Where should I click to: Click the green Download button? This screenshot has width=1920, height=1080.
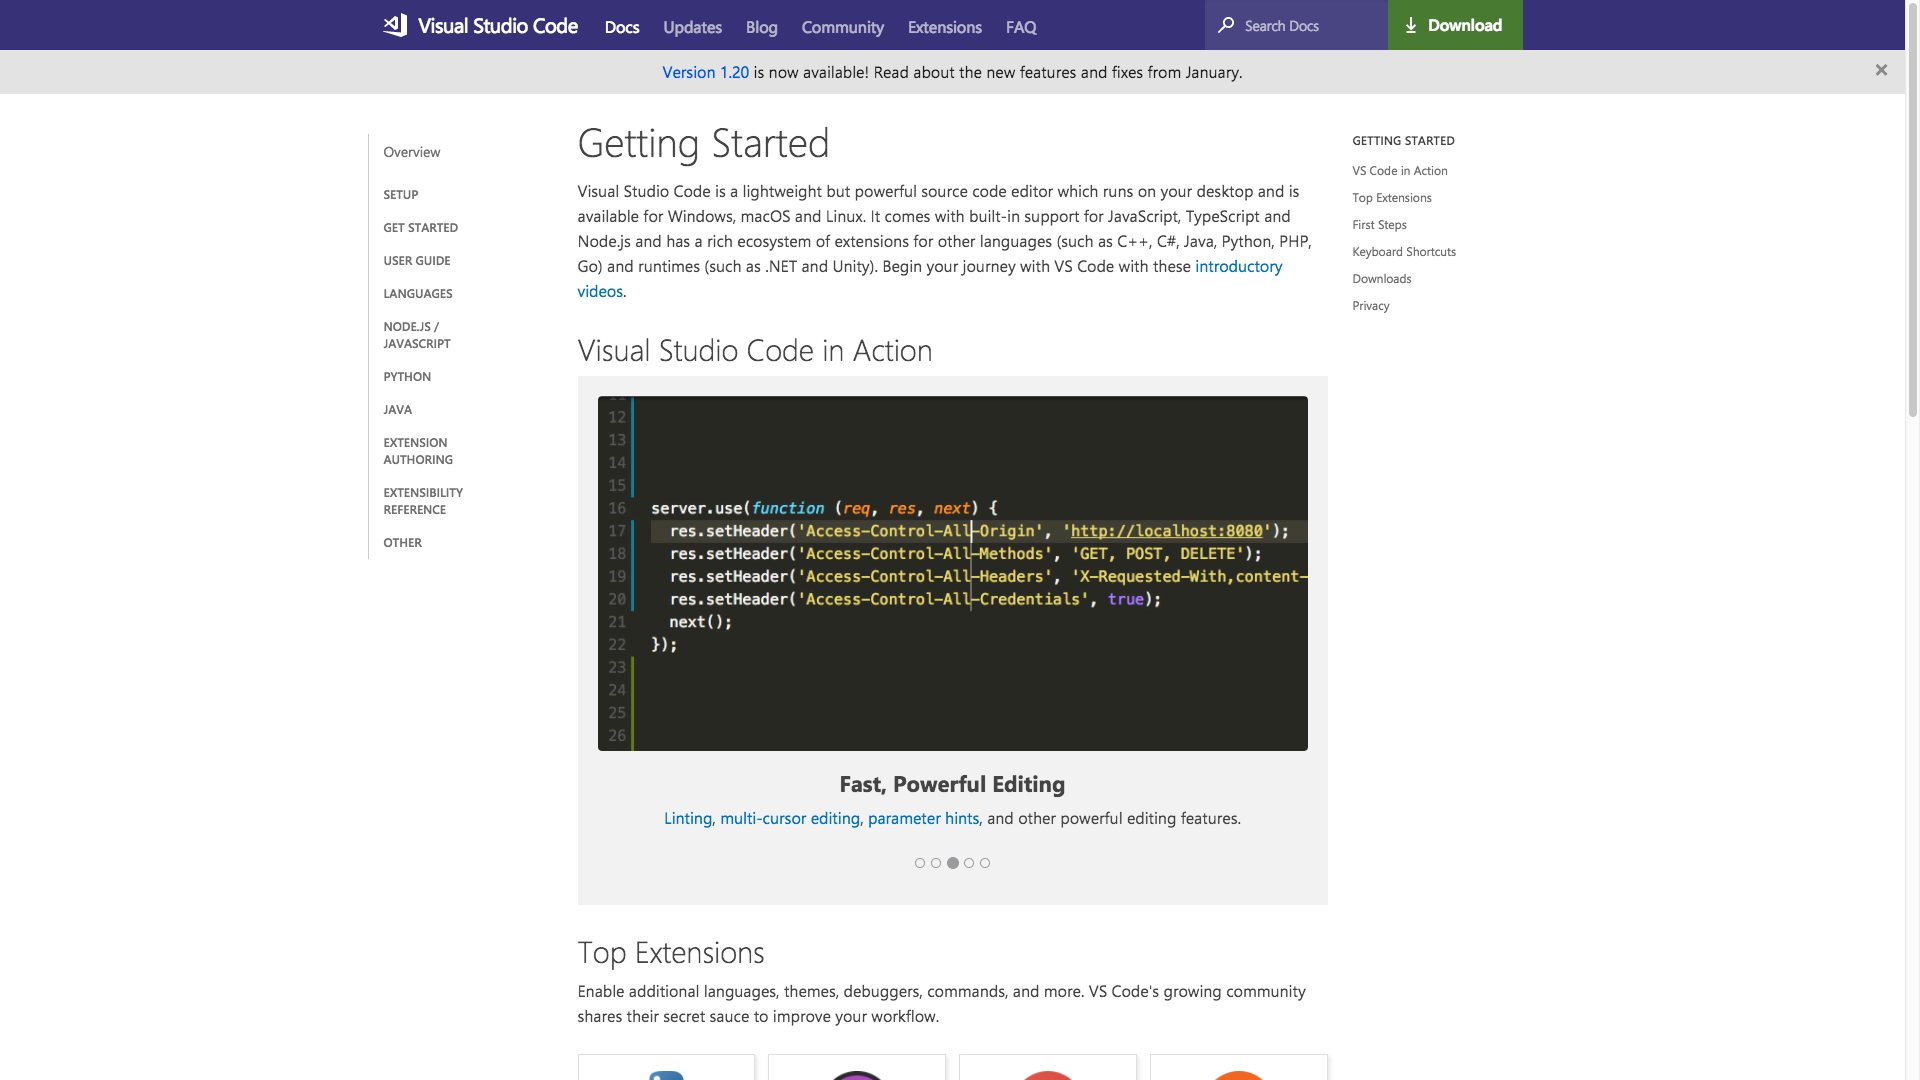click(x=1454, y=24)
